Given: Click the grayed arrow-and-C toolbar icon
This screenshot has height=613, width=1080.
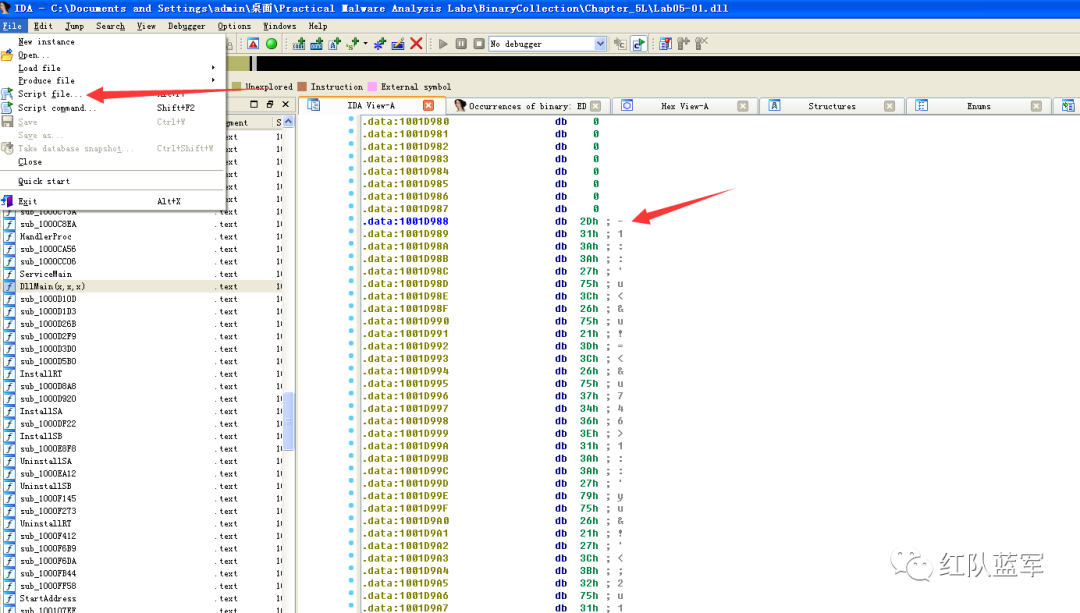Looking at the screenshot, I should (620, 44).
